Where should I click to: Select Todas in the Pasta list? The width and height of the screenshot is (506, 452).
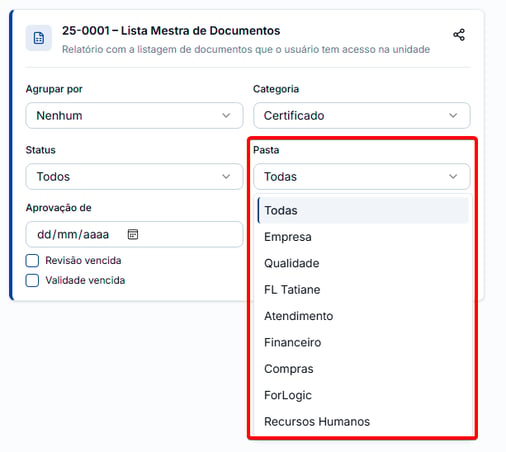(x=363, y=210)
